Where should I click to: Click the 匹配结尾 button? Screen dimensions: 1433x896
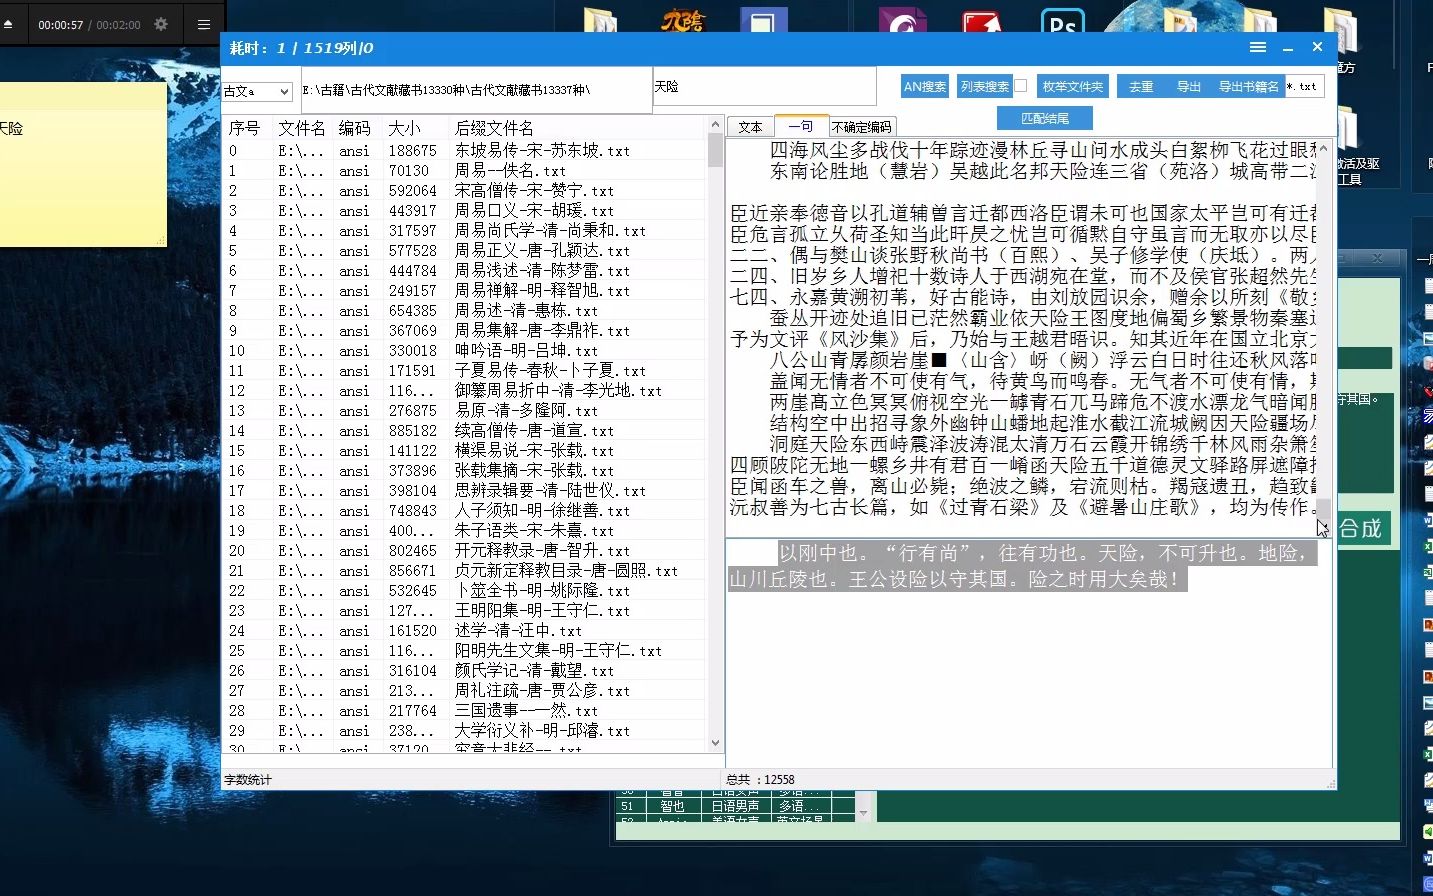(x=1044, y=118)
